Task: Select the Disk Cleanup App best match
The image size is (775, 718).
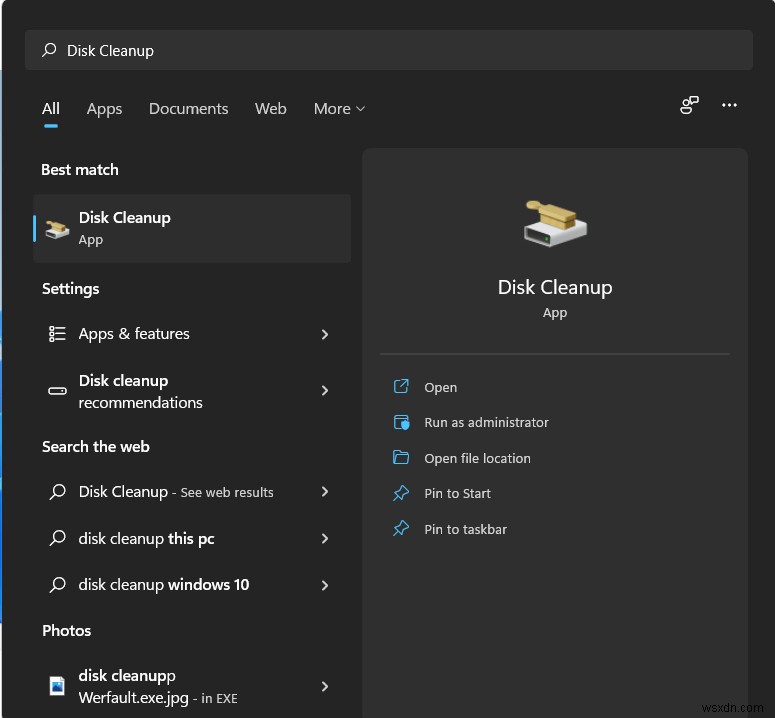Action: point(192,228)
